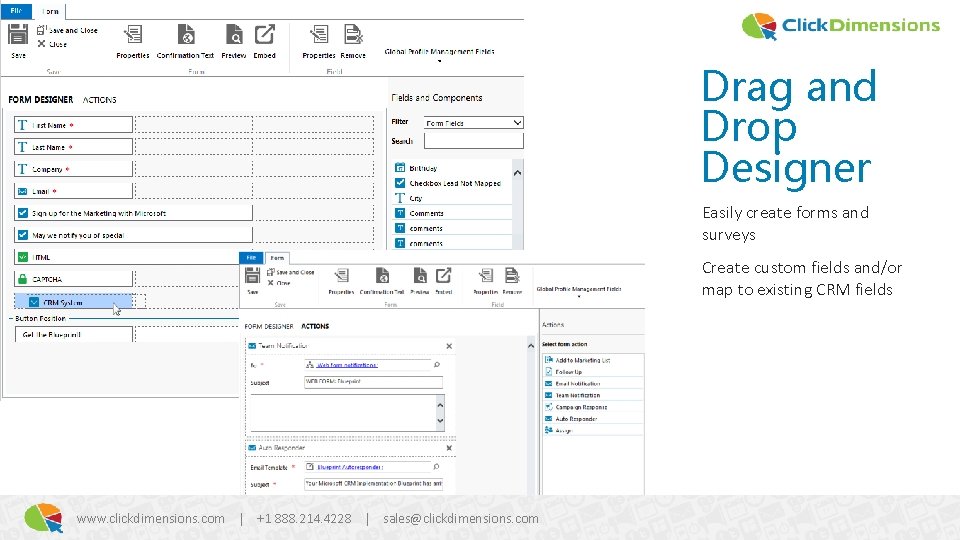Switch to ACTIONS tab in upper designer window
Screen dimensions: 960x540
(99, 100)
